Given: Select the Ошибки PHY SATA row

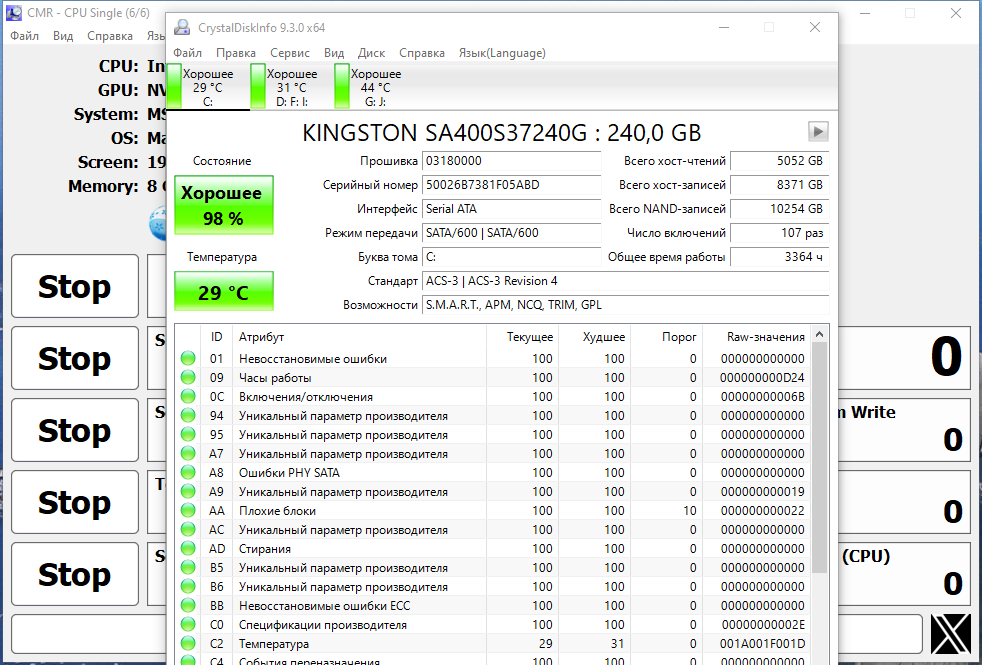Looking at the screenshot, I should click(492, 473).
